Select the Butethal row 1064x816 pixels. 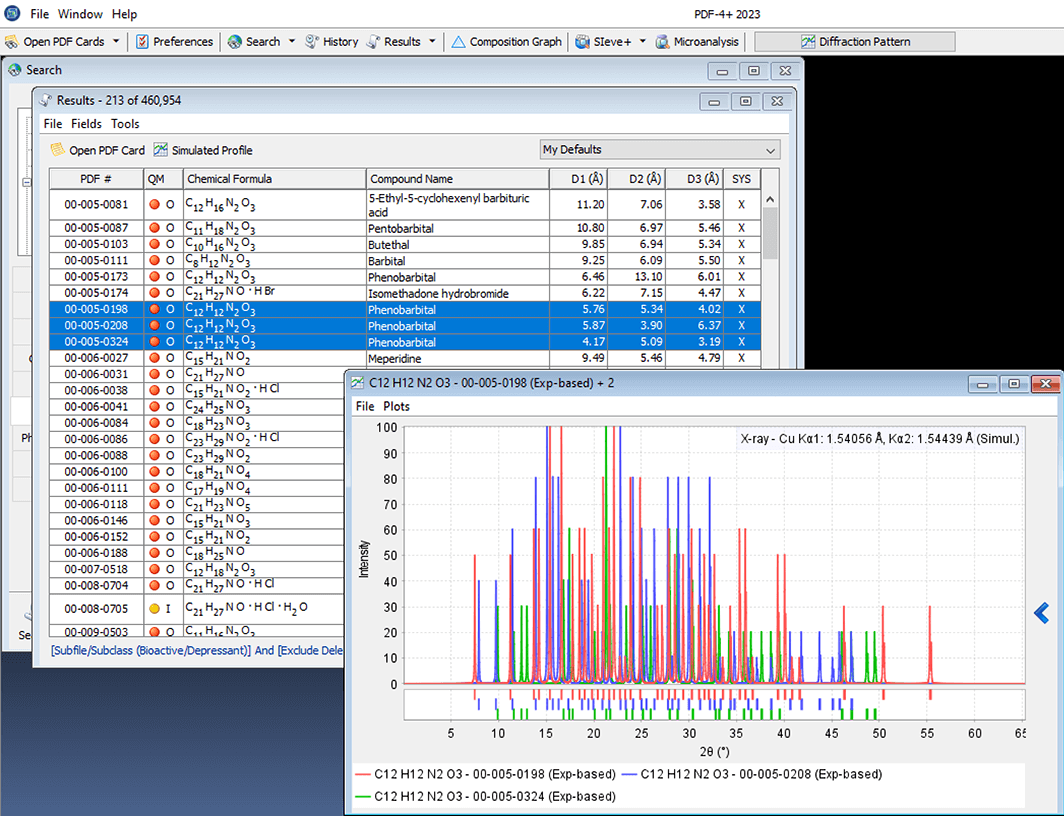(x=405, y=244)
